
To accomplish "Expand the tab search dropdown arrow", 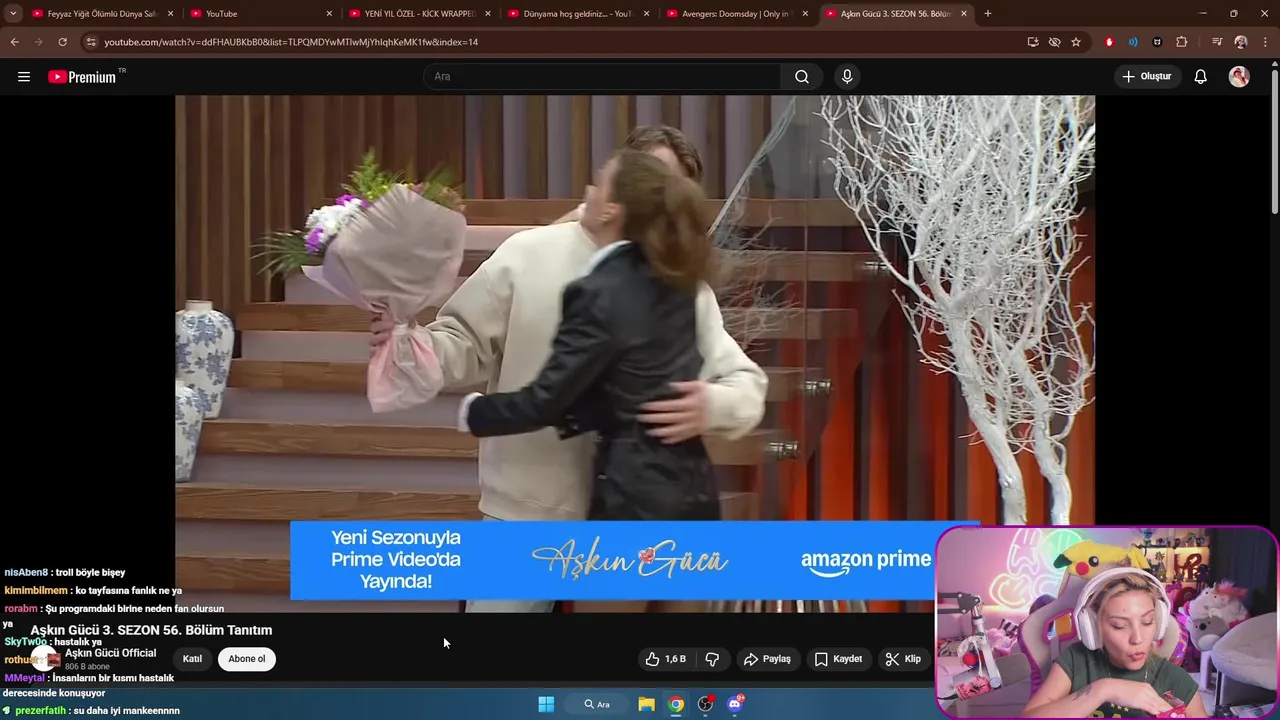I will [x=13, y=13].
